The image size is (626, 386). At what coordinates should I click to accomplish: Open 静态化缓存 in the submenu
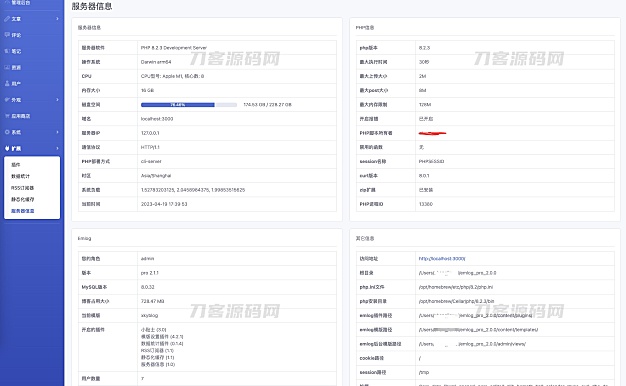[x=23, y=199]
